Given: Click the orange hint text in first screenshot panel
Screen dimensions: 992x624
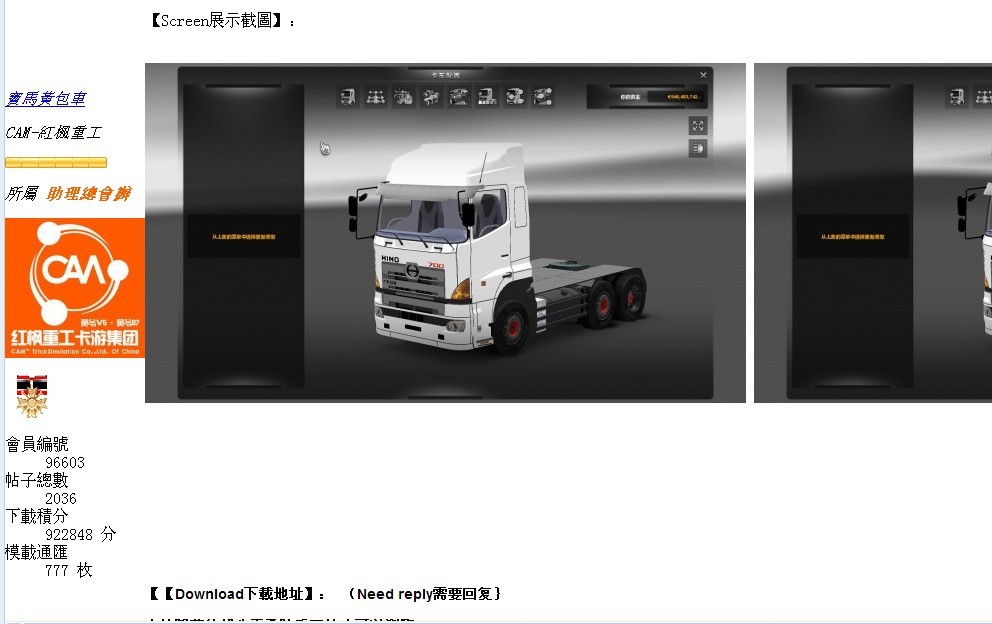Looking at the screenshot, I should pyautogui.click(x=244, y=237).
